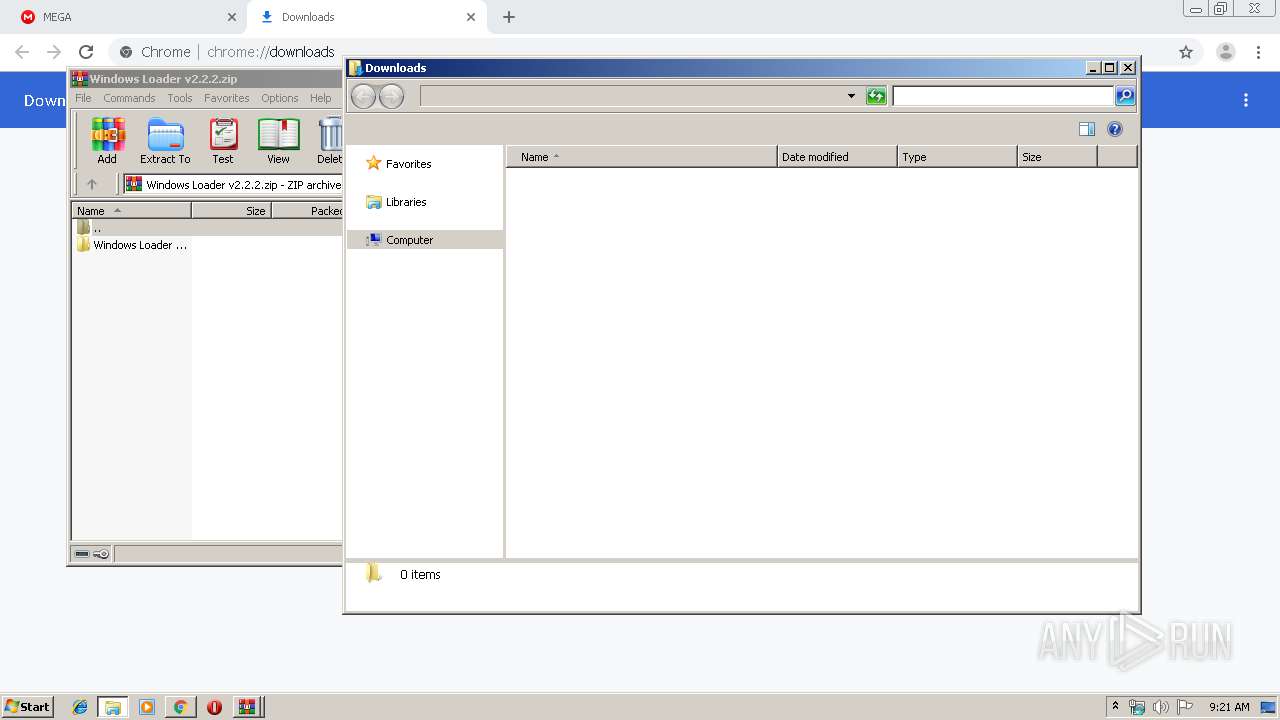Click the Windows Explorer taskbar icon
The width and height of the screenshot is (1280, 720).
coord(113,707)
